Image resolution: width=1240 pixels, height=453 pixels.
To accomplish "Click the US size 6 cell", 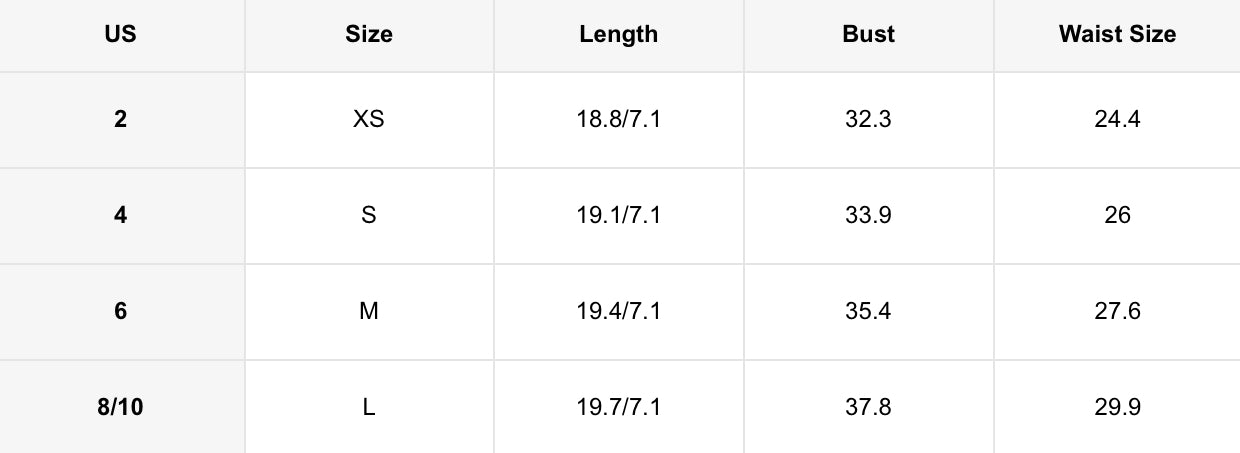I will (x=120, y=312).
